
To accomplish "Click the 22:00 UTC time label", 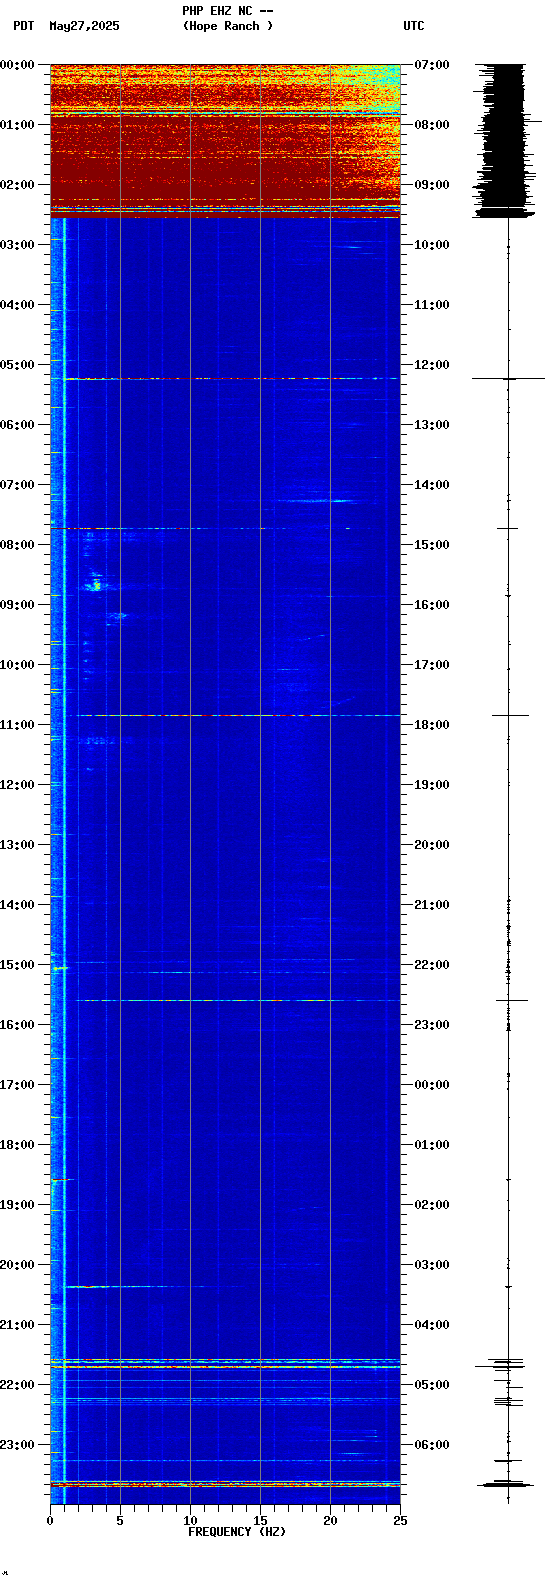I will [x=432, y=965].
